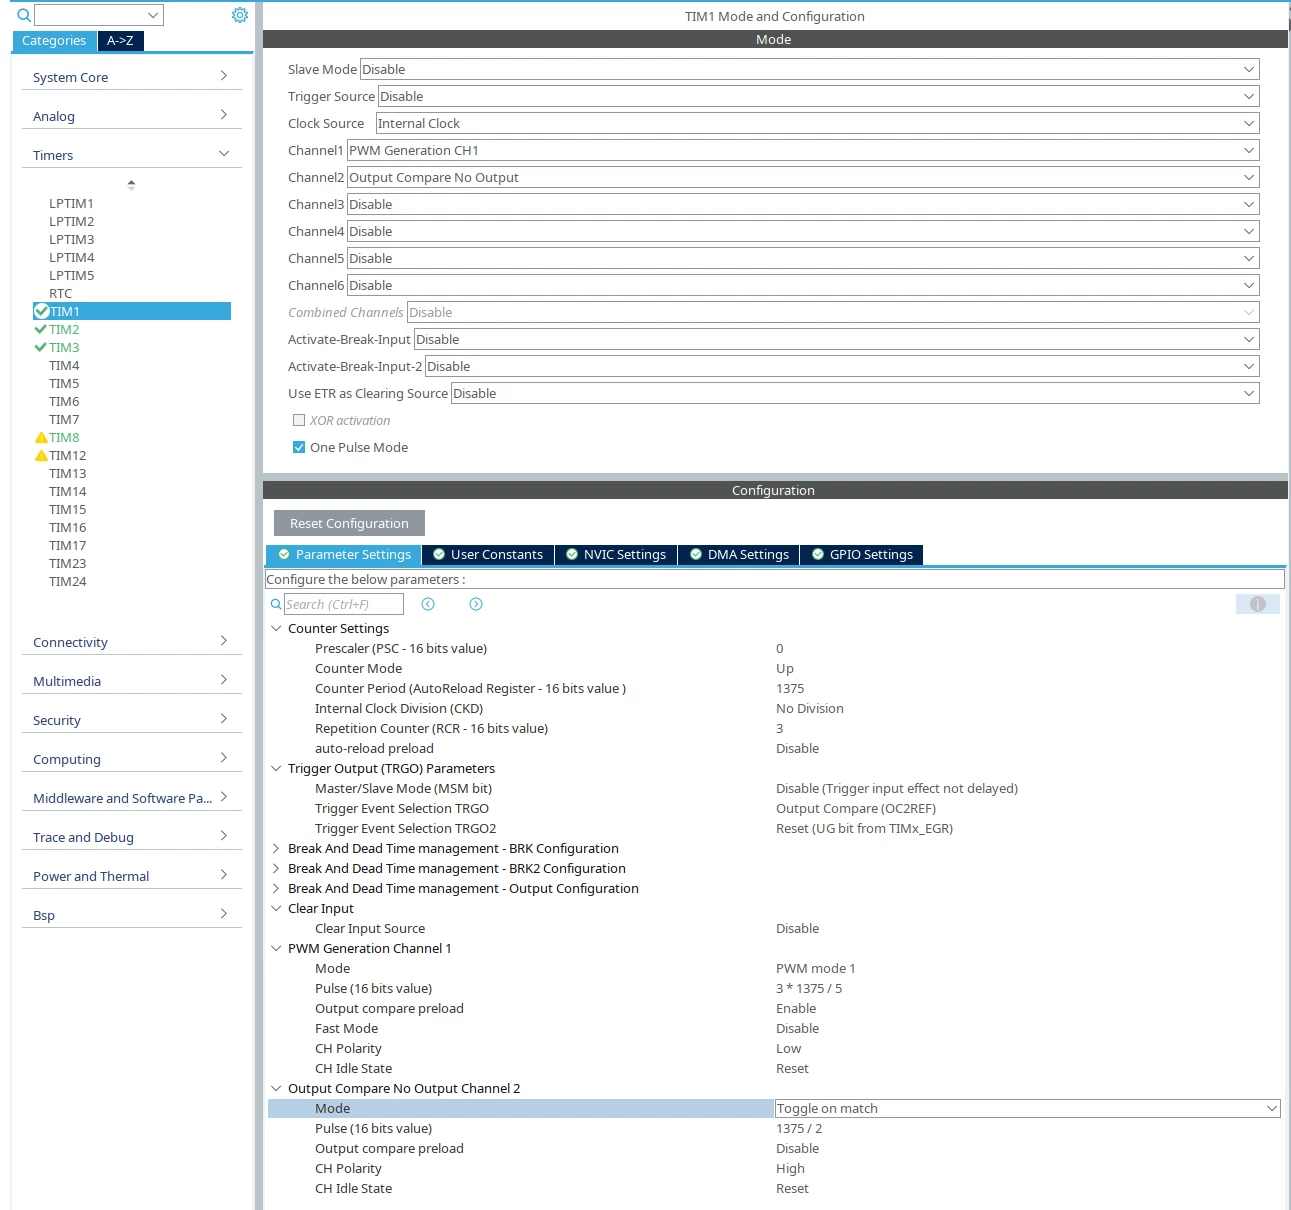Open the Trigger Source dropdown
The height and width of the screenshot is (1210, 1291).
tap(818, 96)
